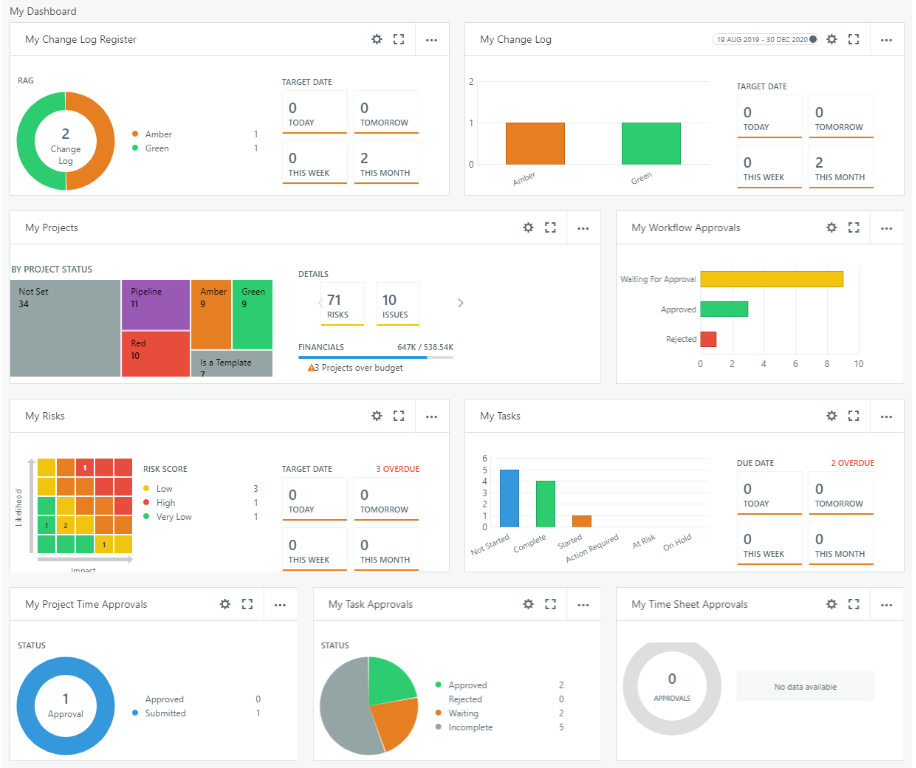916x768 pixels.
Task: Select This Week card in My Tasks
Action: click(769, 543)
